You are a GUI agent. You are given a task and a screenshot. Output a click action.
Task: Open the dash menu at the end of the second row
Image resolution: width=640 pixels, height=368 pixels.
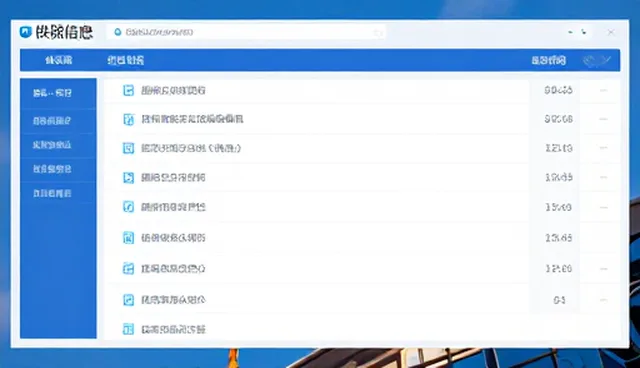tap(603, 119)
